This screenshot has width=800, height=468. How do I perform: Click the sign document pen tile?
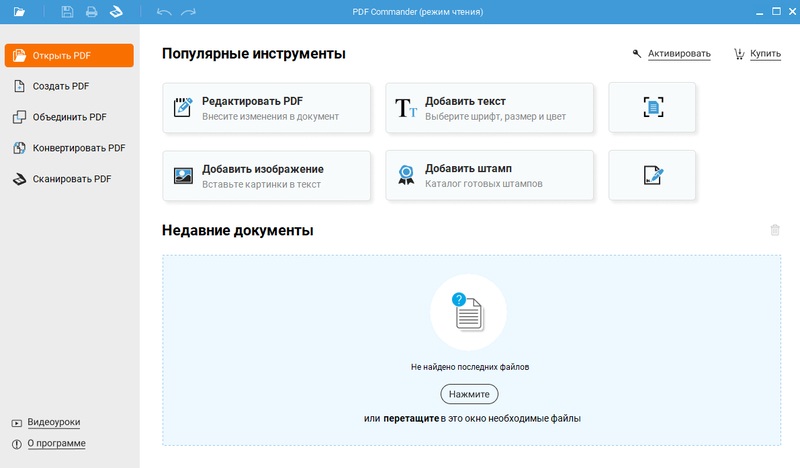652,176
